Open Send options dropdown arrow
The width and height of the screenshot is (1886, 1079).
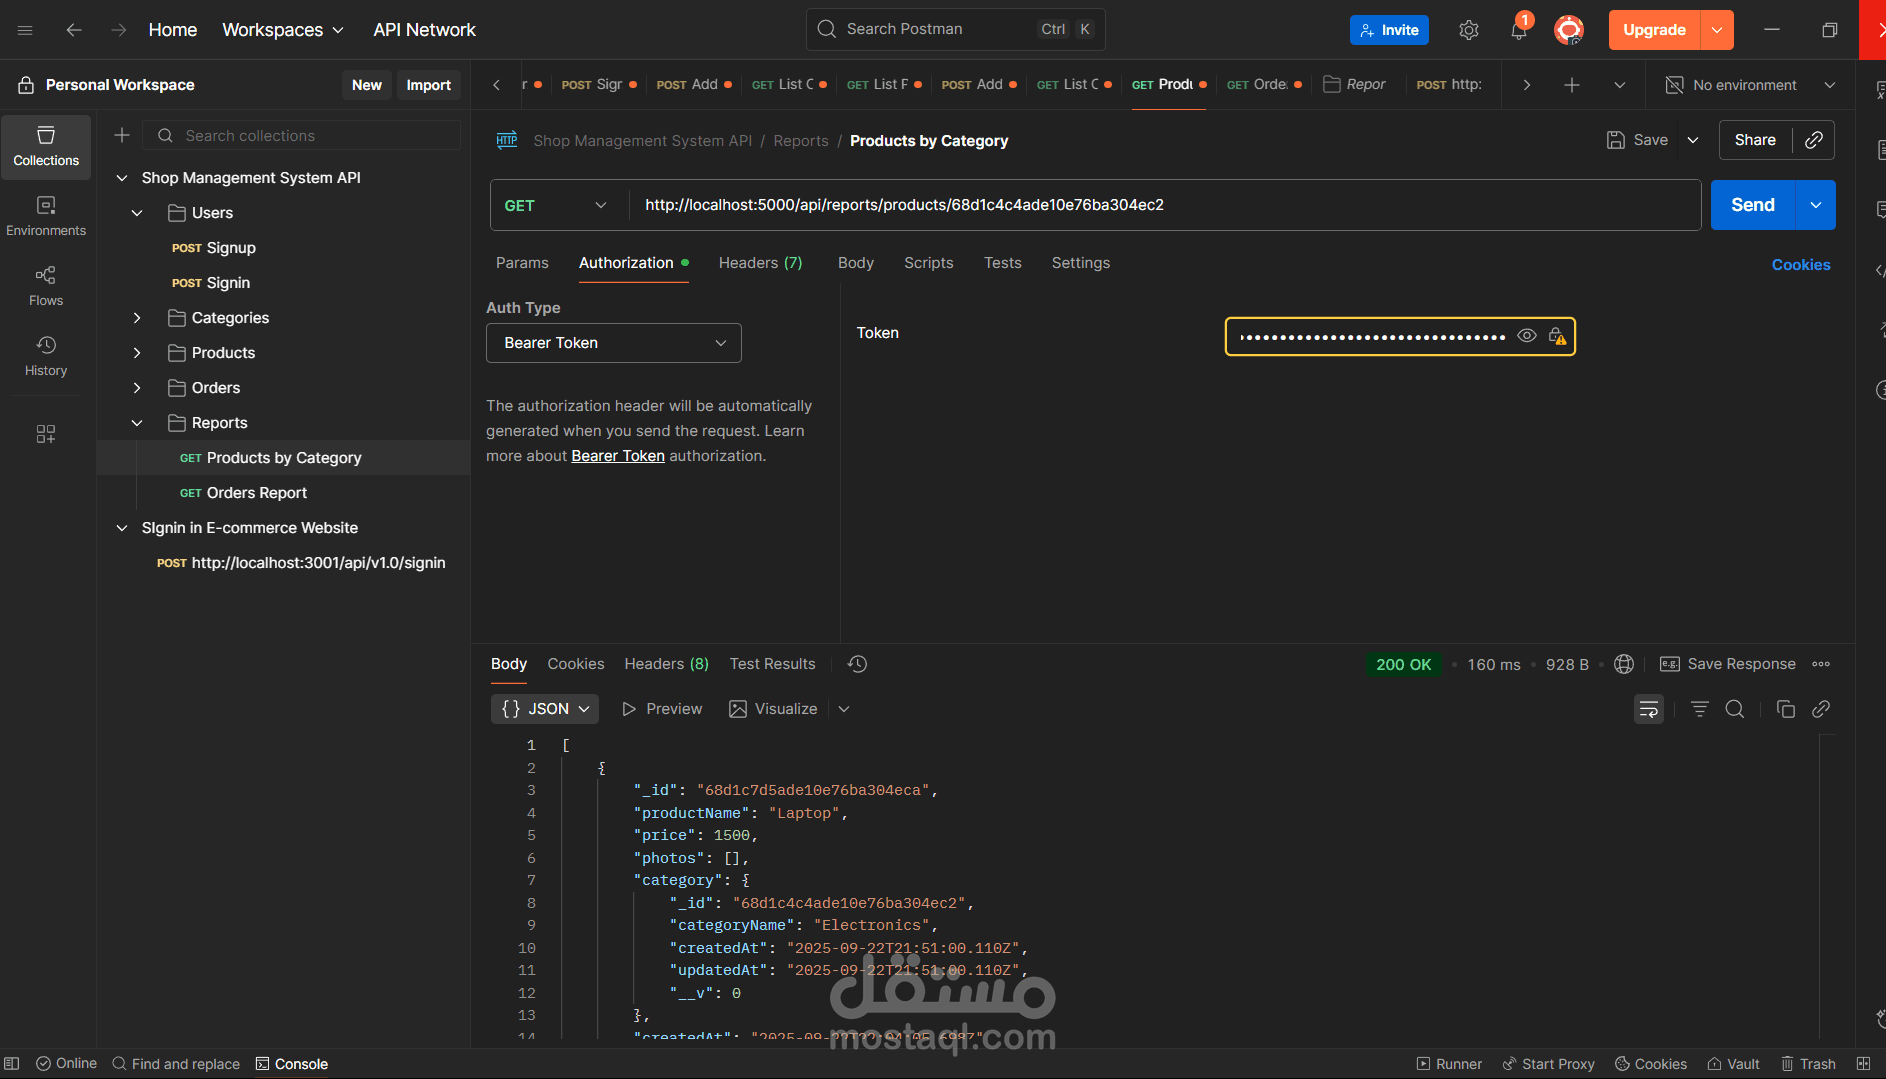1816,205
